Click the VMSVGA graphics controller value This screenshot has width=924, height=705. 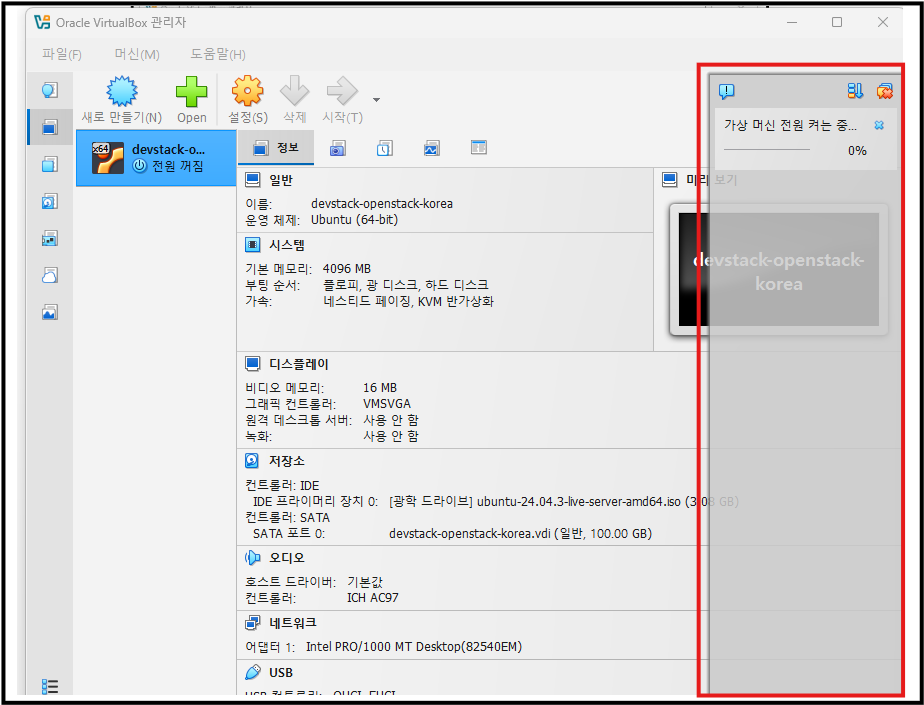point(387,404)
